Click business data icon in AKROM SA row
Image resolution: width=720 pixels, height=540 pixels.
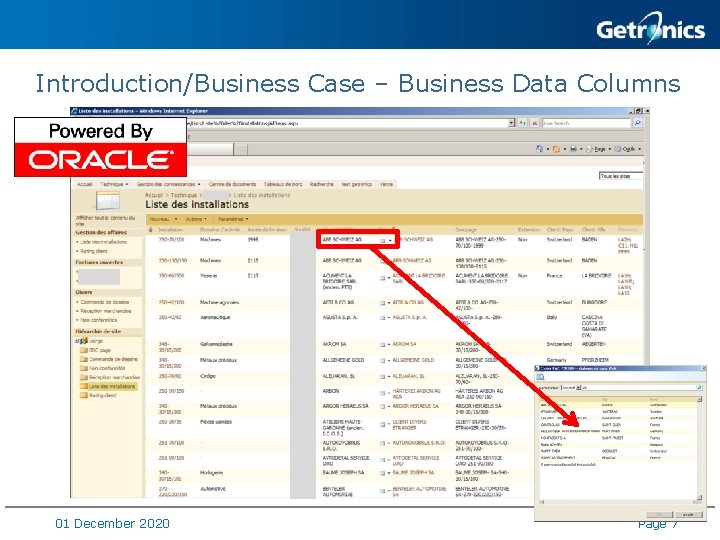(382, 345)
